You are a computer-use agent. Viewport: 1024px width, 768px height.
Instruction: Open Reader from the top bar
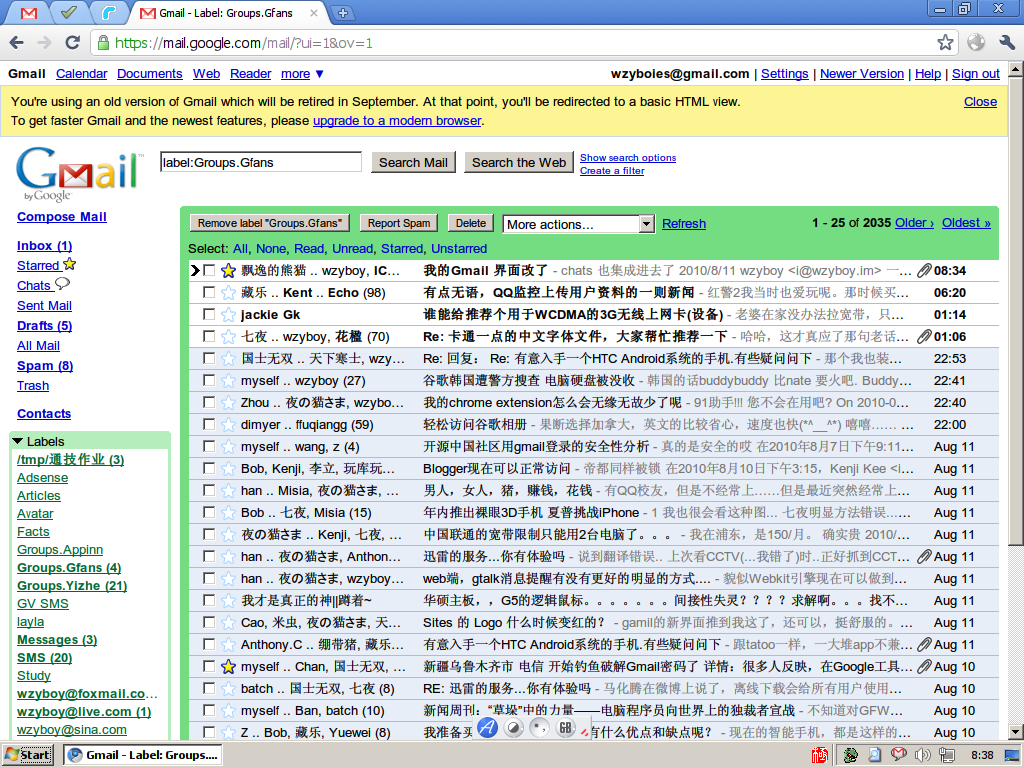tap(250, 74)
